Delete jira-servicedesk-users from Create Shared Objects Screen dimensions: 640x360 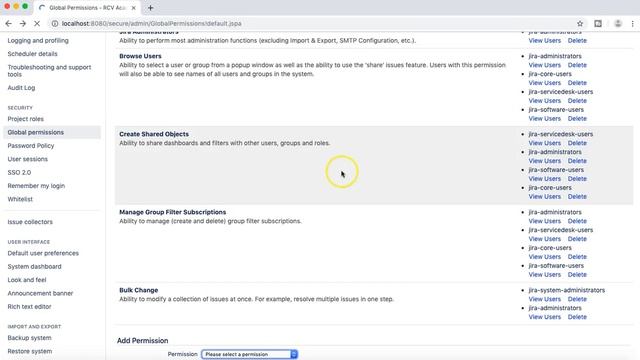click(x=577, y=143)
